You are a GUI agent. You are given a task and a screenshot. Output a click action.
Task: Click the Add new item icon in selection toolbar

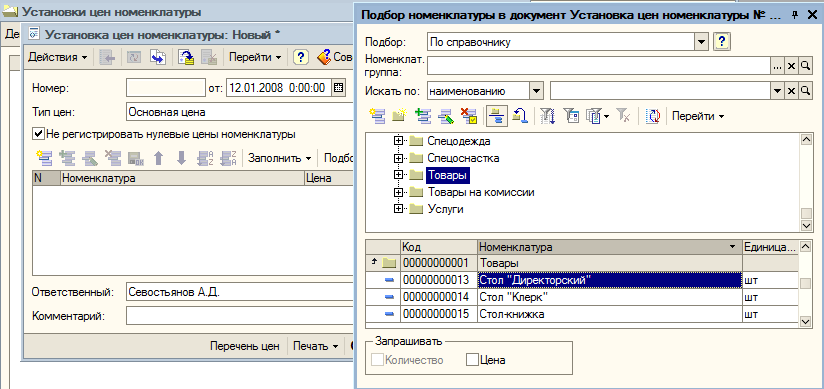(377, 116)
